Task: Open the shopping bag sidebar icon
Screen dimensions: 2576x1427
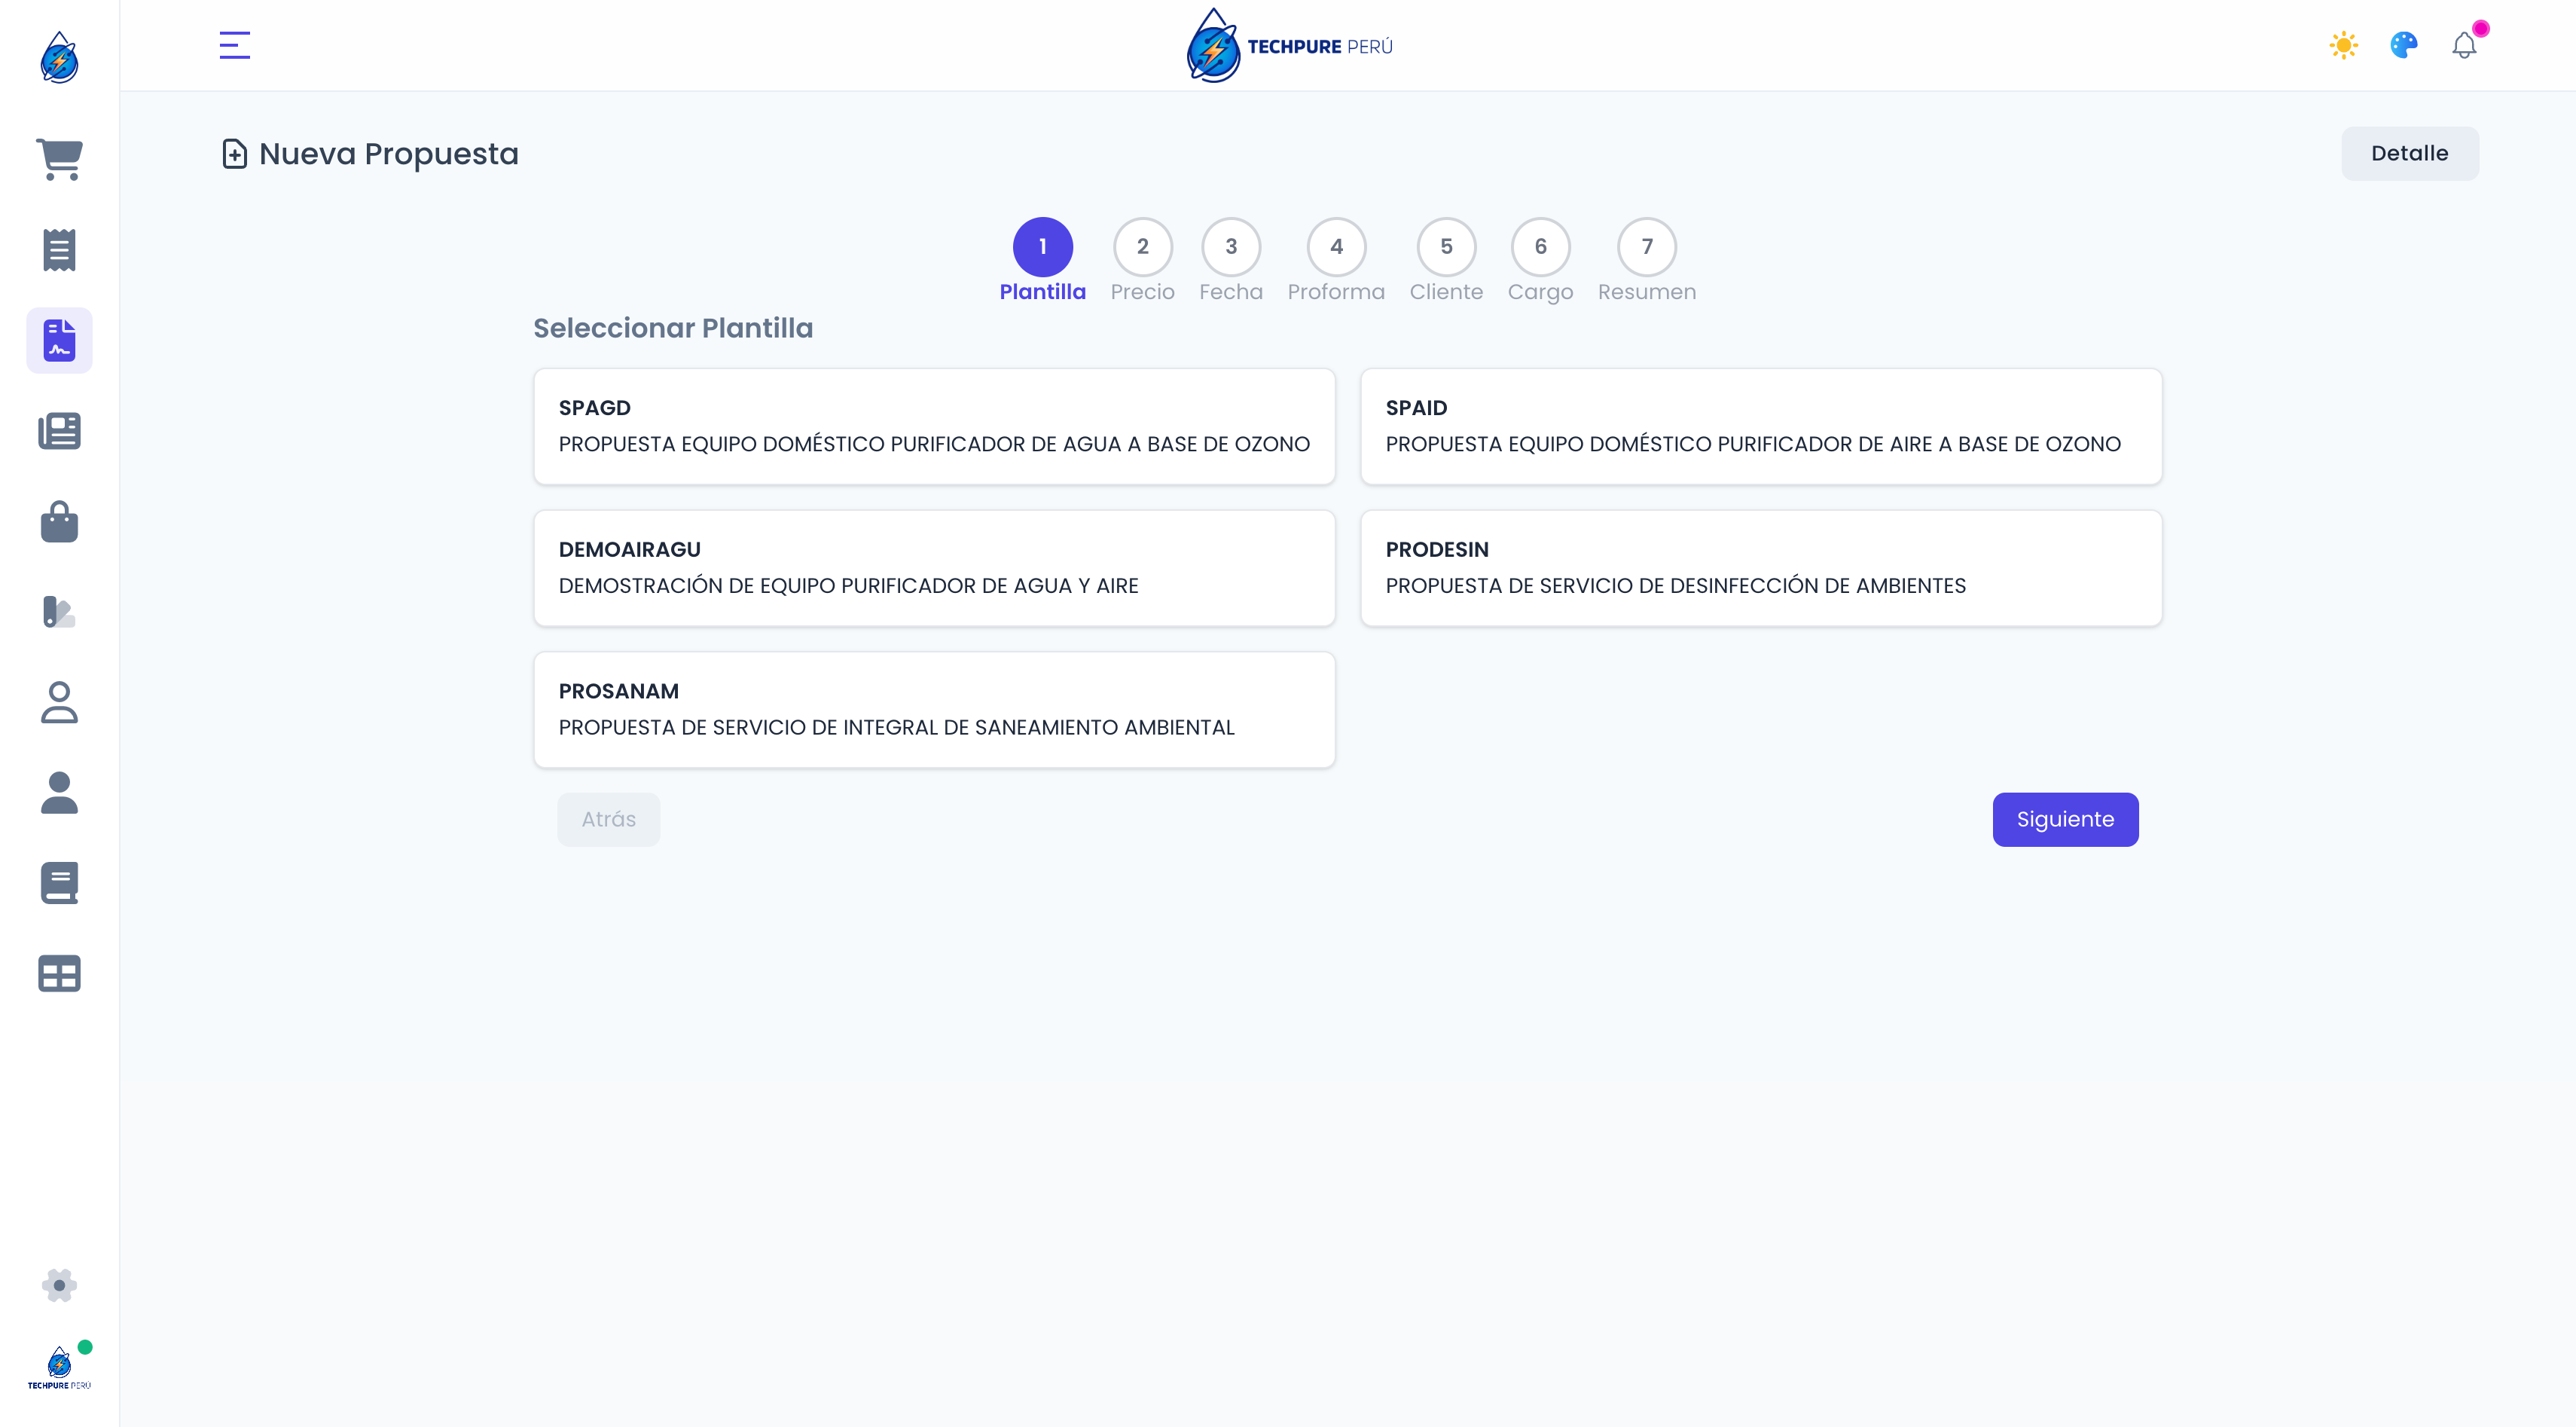Action: [x=59, y=522]
